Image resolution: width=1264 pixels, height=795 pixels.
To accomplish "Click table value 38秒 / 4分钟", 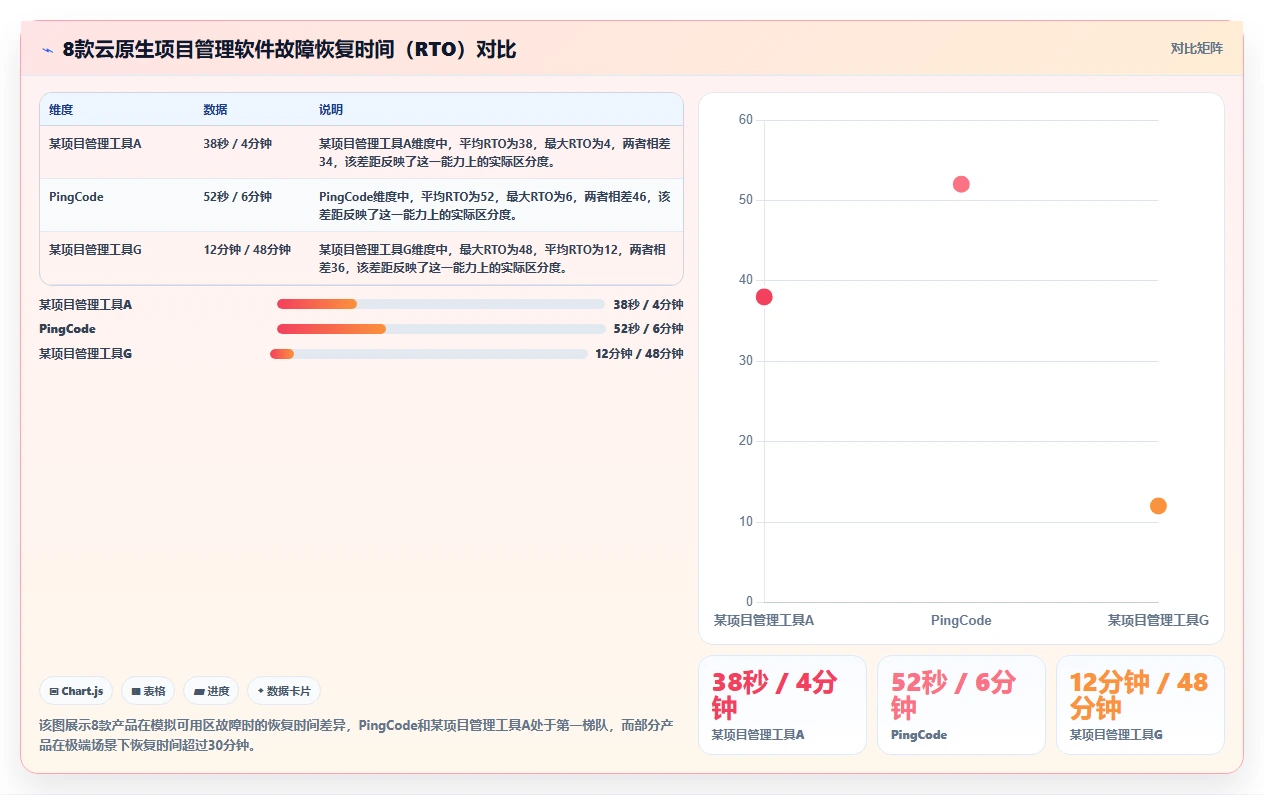I will pyautogui.click(x=237, y=144).
